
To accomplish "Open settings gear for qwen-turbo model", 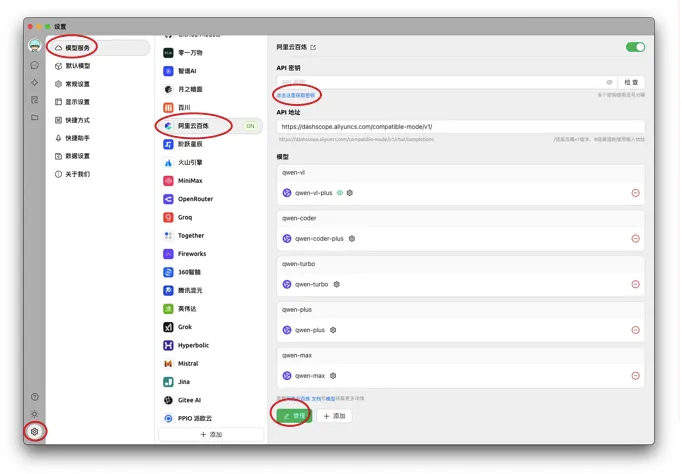I will coord(337,284).
